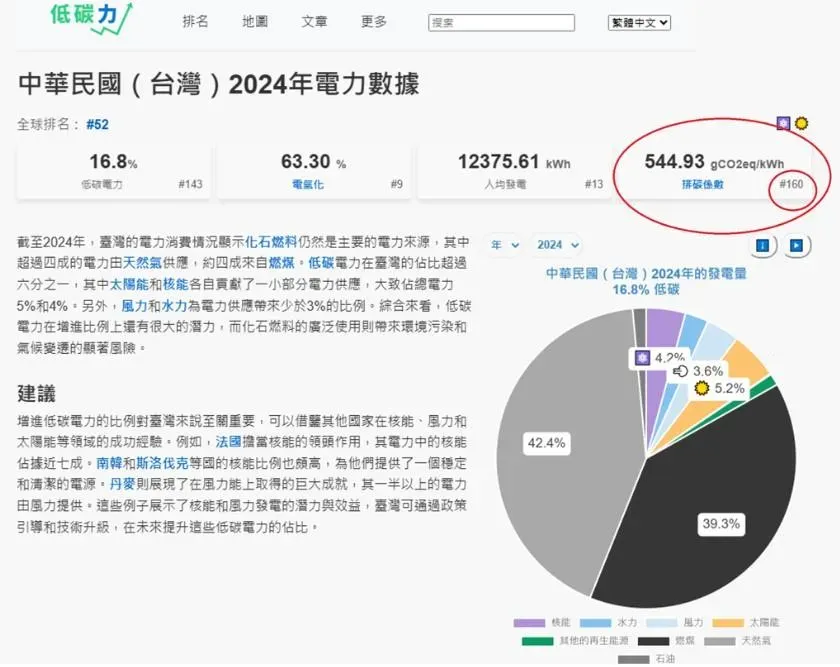Screen dimensions: 840x667
Task: Follow the #52 global ranking link
Action: 98,125
